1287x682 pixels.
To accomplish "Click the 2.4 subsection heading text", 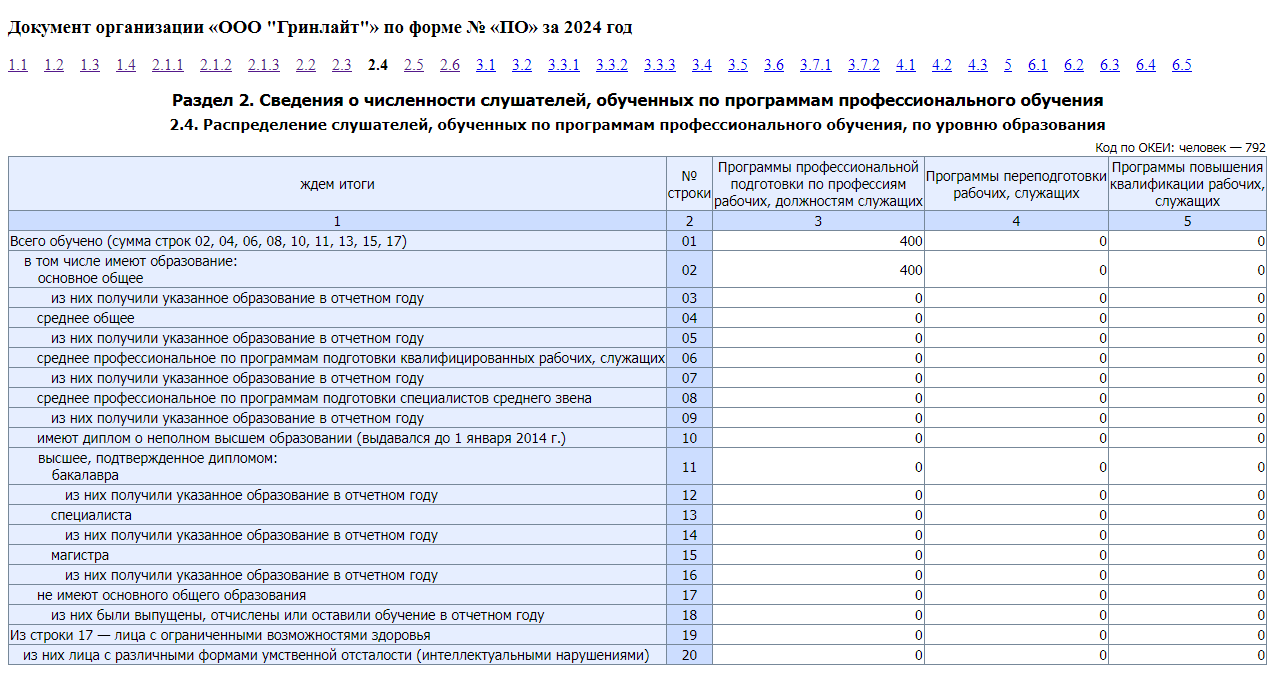I will point(638,125).
